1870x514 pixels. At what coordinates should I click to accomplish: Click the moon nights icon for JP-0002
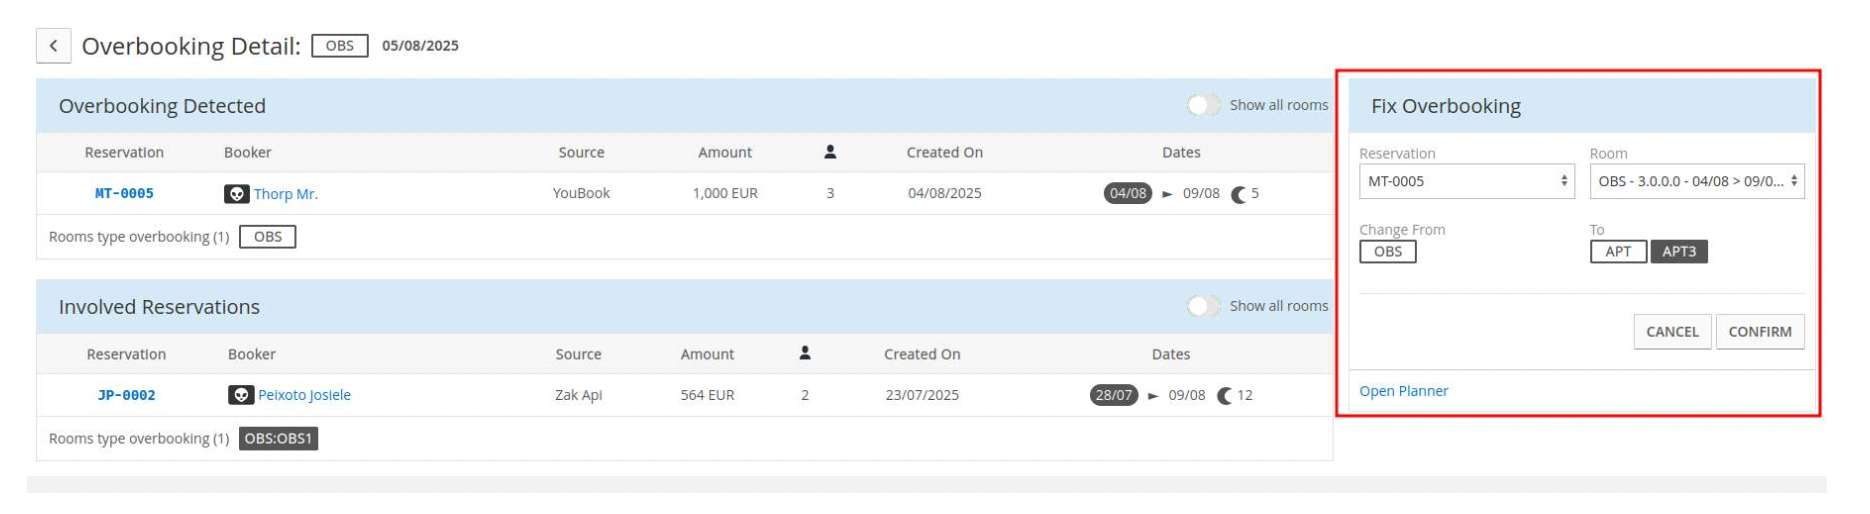pos(1224,395)
